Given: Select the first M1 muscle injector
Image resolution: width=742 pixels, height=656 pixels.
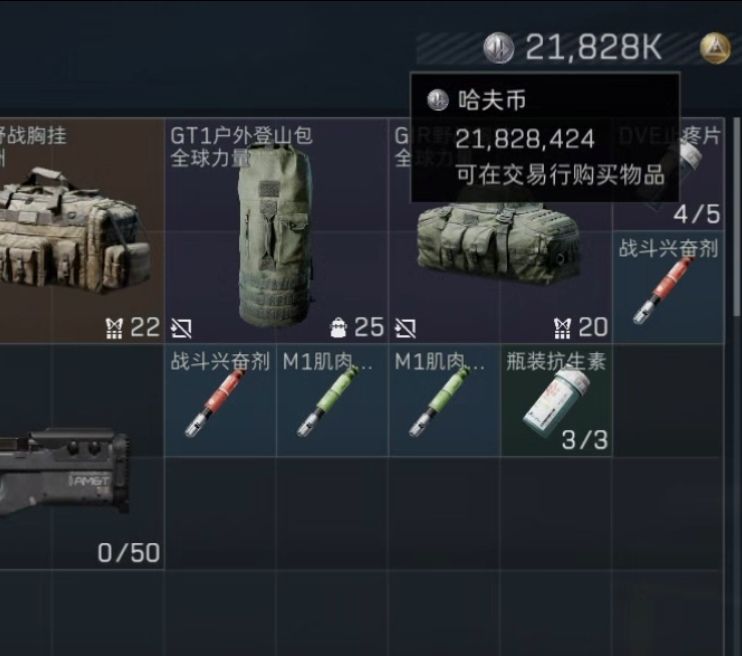Looking at the screenshot, I should click(x=333, y=400).
